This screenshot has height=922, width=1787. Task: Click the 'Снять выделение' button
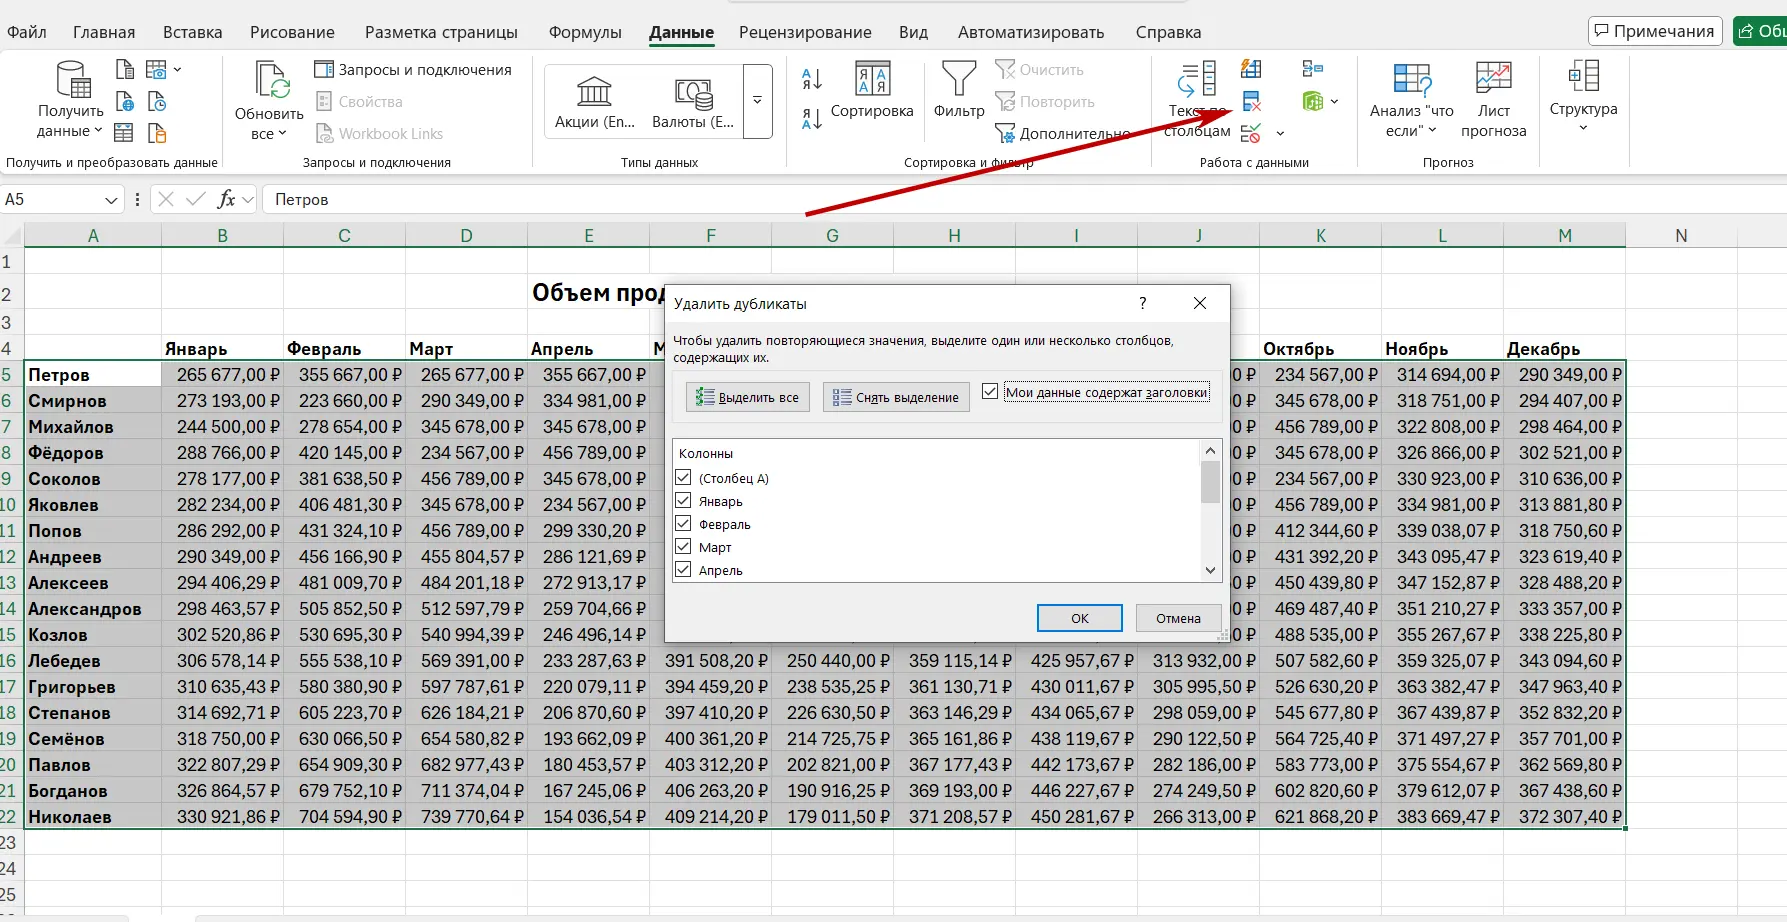coord(896,397)
